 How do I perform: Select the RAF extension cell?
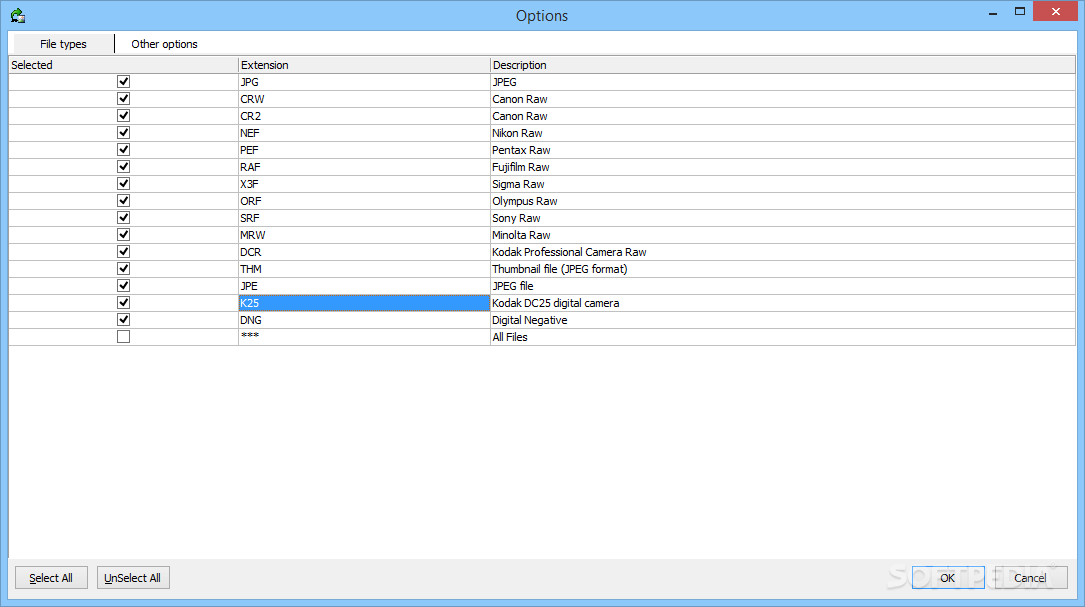click(x=364, y=167)
